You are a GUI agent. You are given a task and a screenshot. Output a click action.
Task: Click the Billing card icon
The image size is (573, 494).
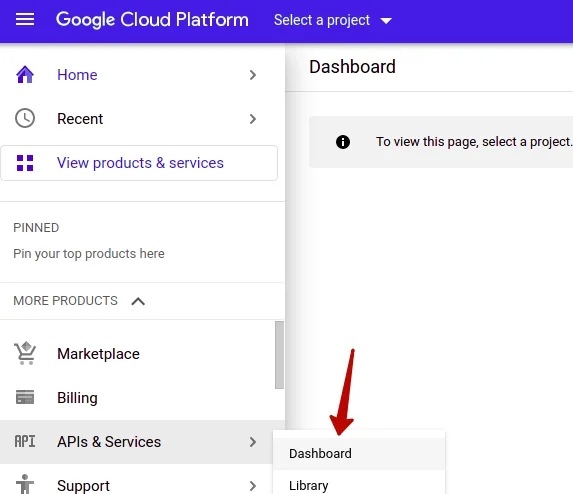pyautogui.click(x=25, y=397)
